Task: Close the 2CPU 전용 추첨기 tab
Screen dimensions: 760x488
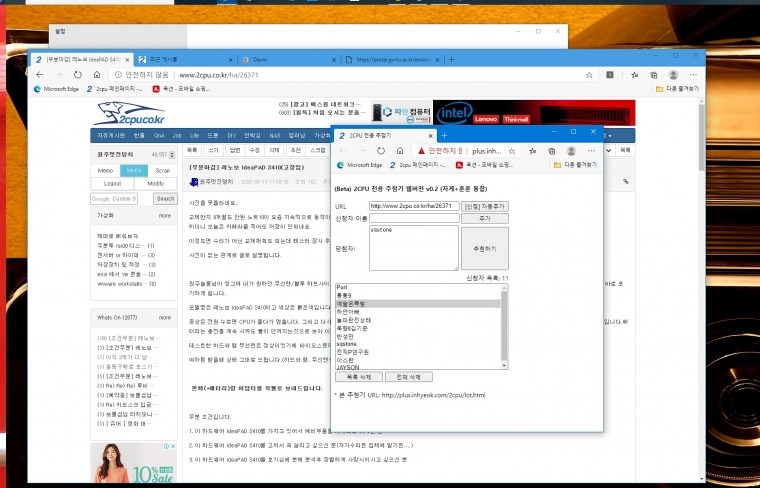Action: pos(430,136)
